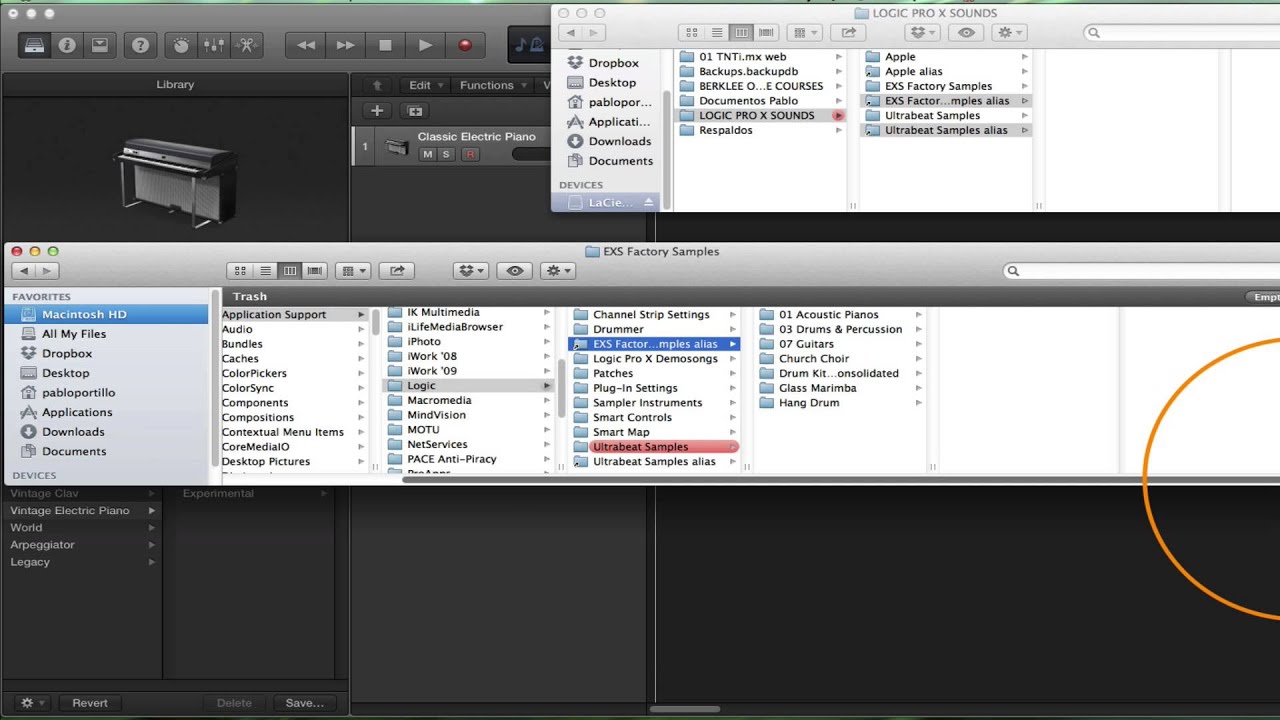Screen dimensions: 1280x720
Task: Open Smart Controls knob icon
Action: point(181,45)
